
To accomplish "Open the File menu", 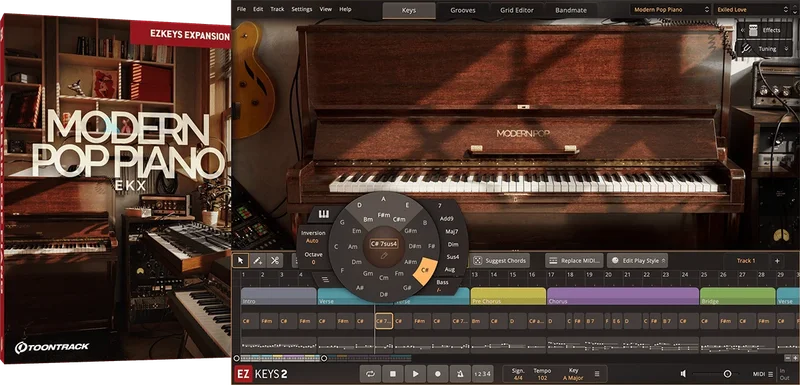I will tap(241, 9).
